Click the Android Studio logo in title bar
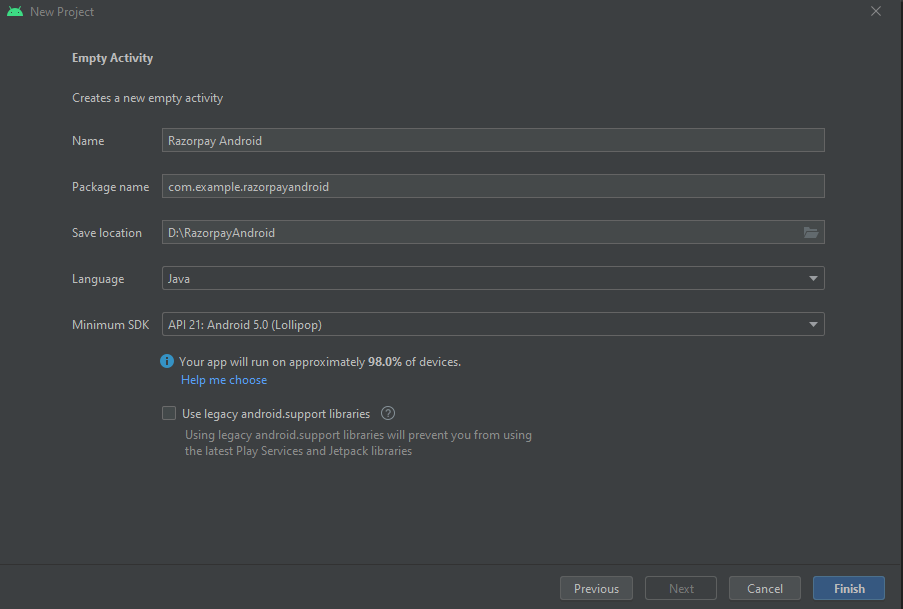903x609 pixels. (x=14, y=11)
